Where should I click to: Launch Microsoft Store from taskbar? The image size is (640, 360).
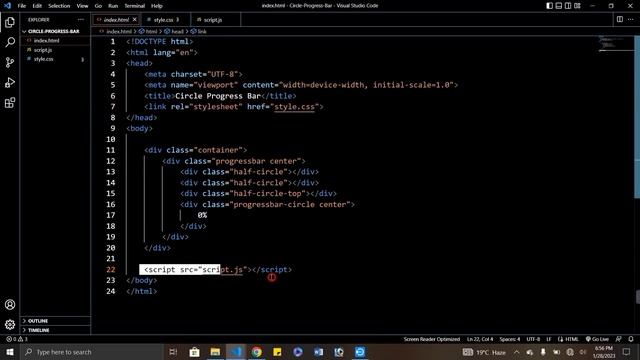point(194,352)
